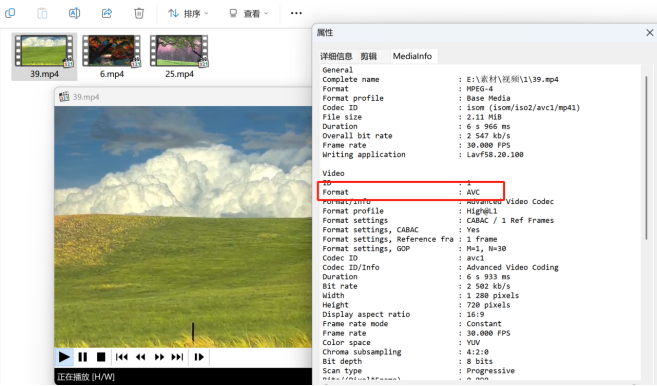The width and height of the screenshot is (657, 386).
Task: Skip to the previous track
Action: pos(122,357)
